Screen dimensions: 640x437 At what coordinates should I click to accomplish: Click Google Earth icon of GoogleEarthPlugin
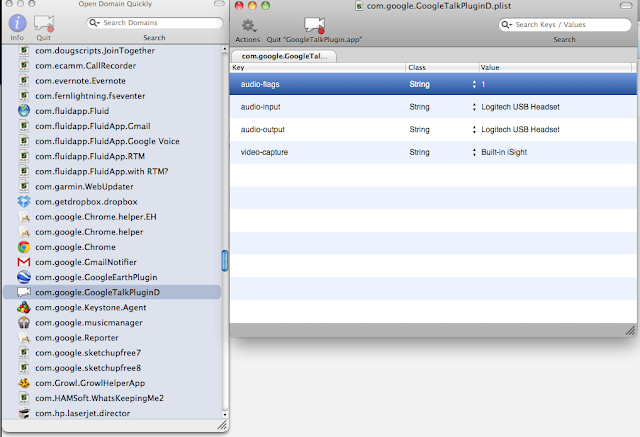tap(24, 277)
